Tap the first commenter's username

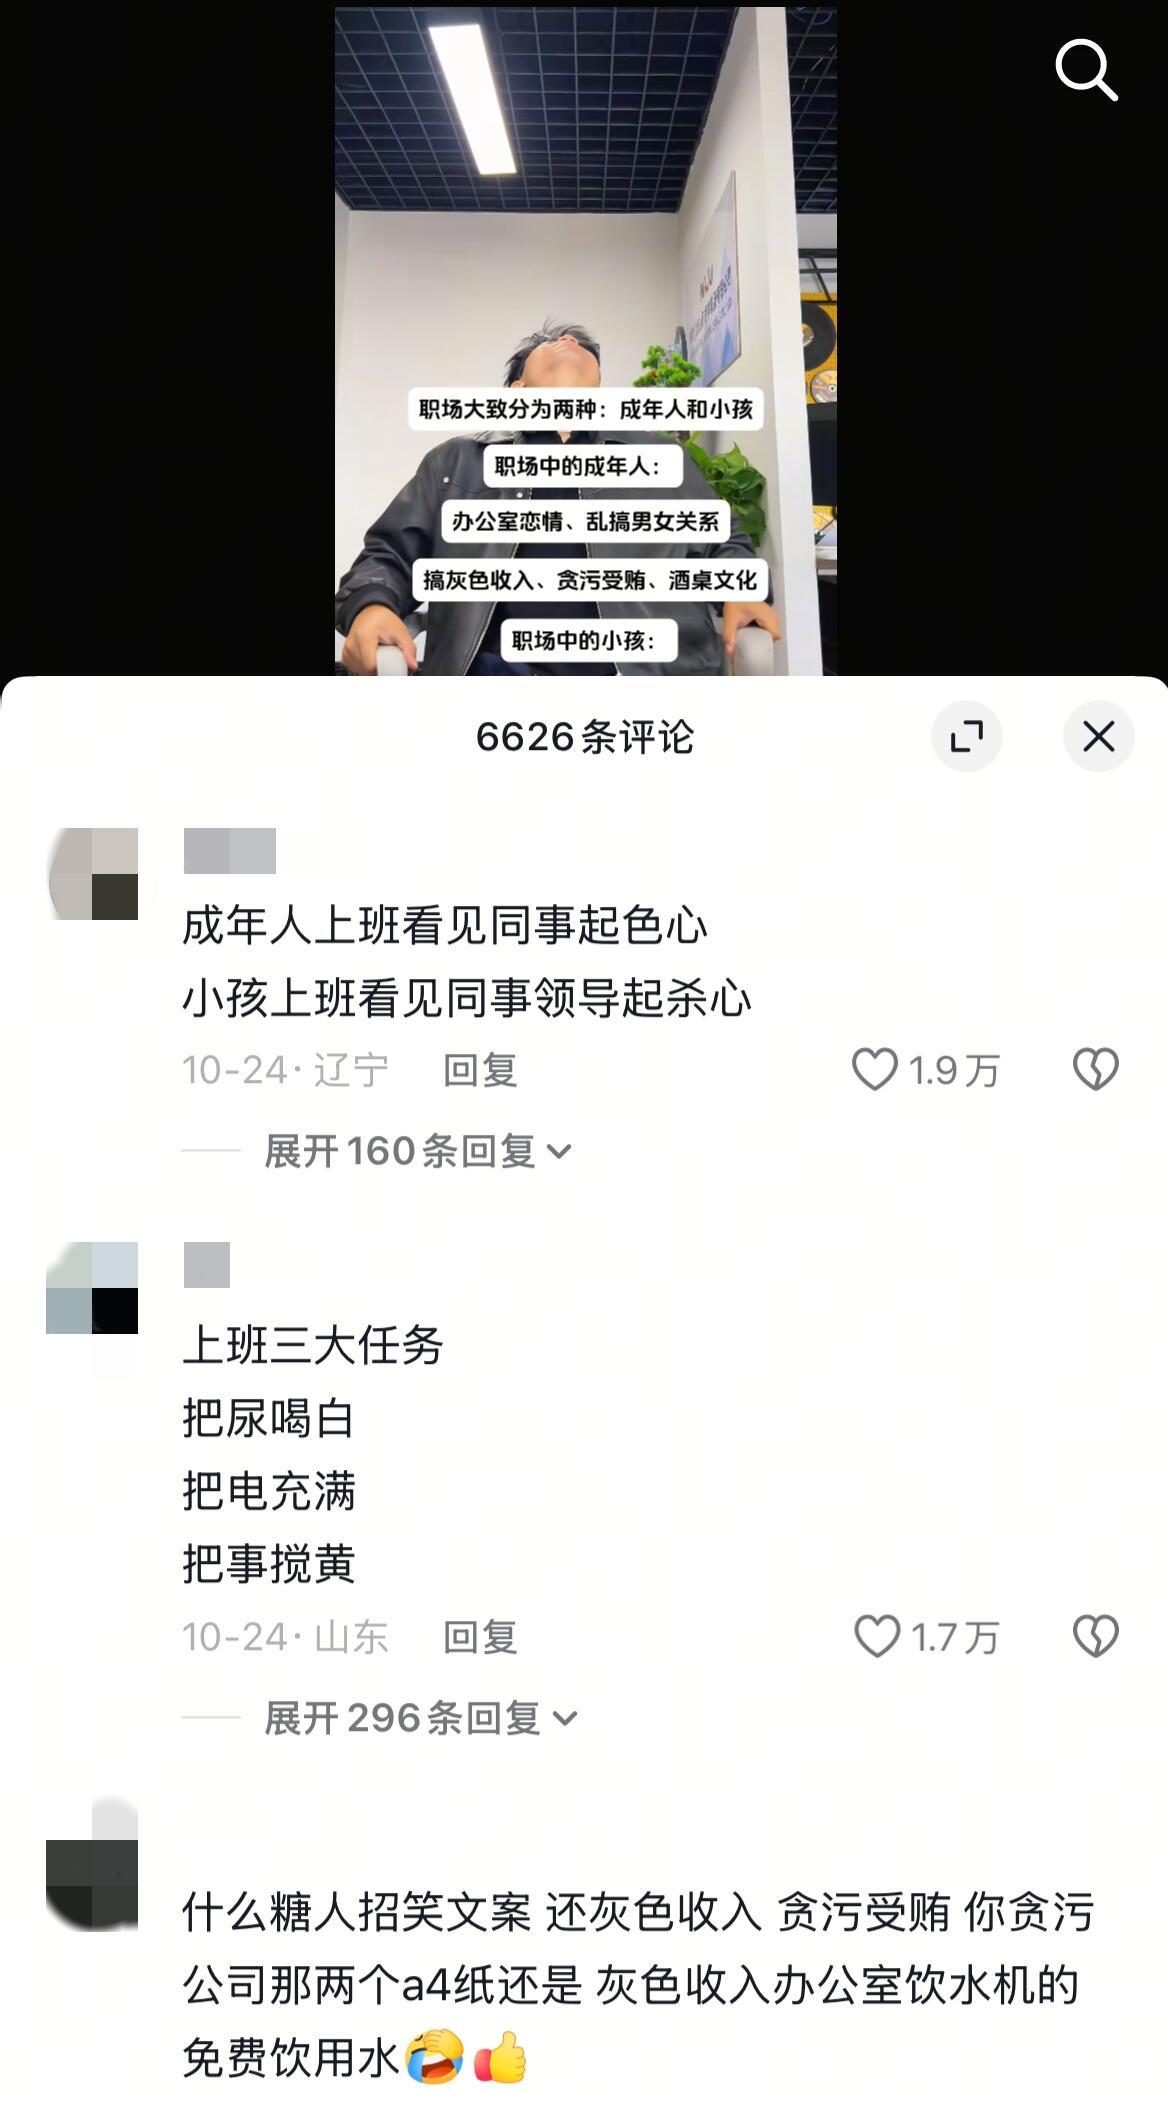(230, 851)
